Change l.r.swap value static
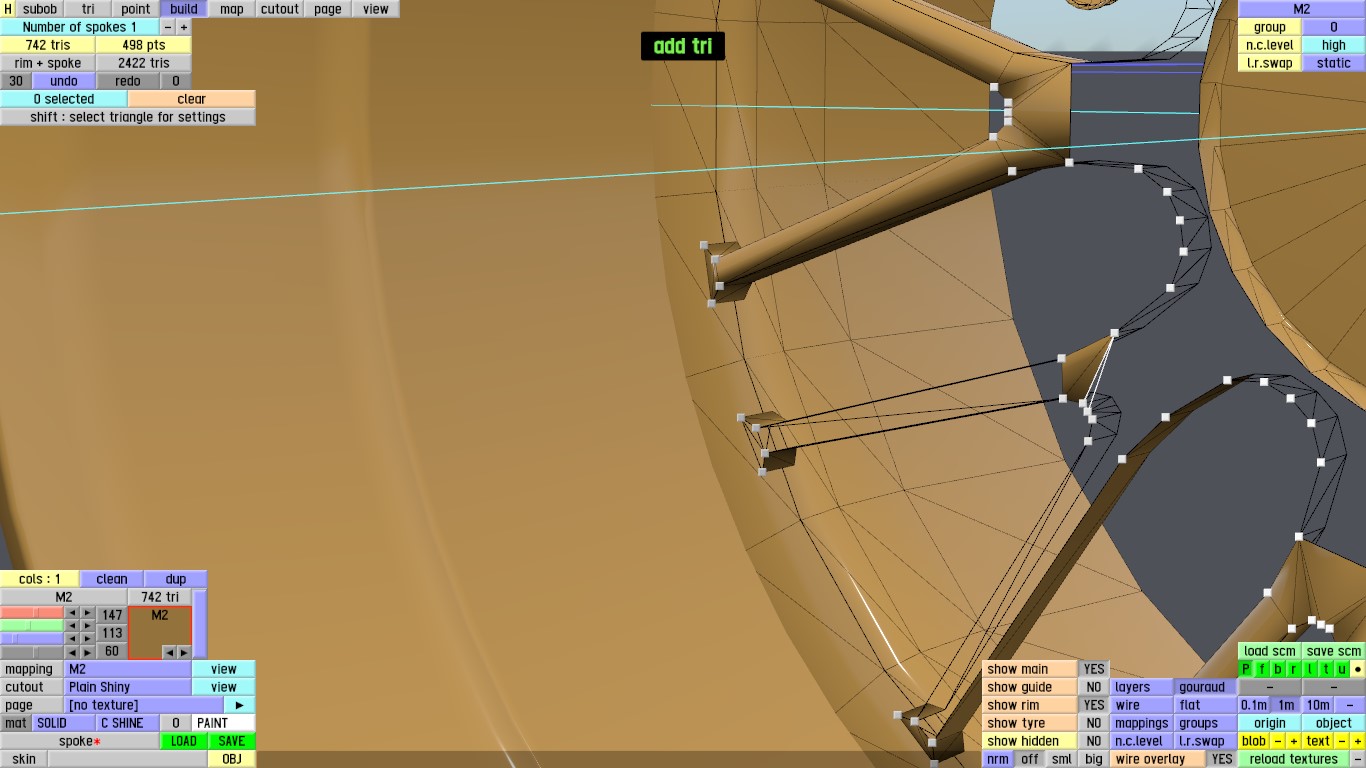Viewport: 1366px width, 768px height. coord(1334,63)
